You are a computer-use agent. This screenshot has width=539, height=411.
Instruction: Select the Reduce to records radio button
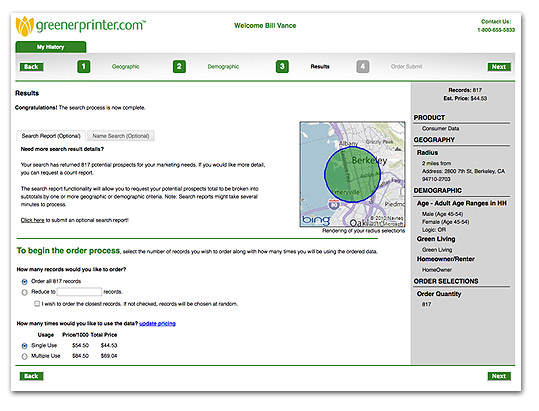(24, 292)
